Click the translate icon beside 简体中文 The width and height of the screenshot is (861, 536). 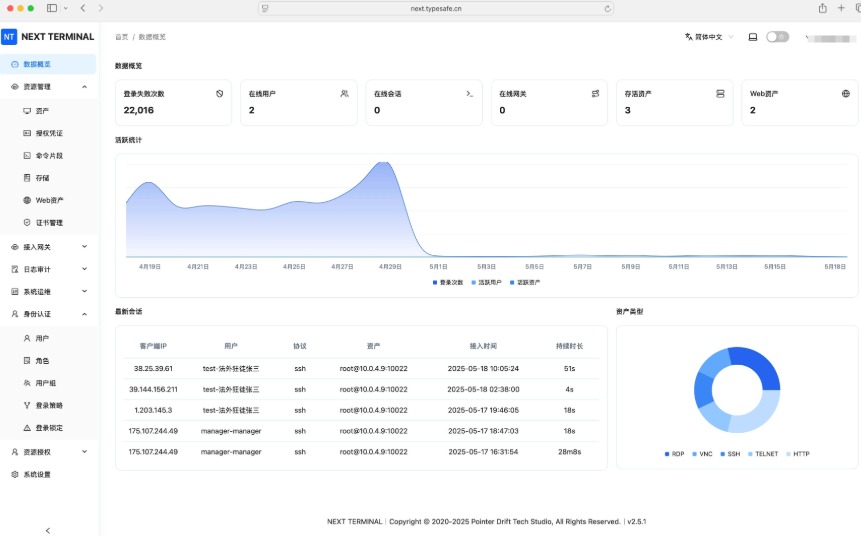[x=689, y=37]
